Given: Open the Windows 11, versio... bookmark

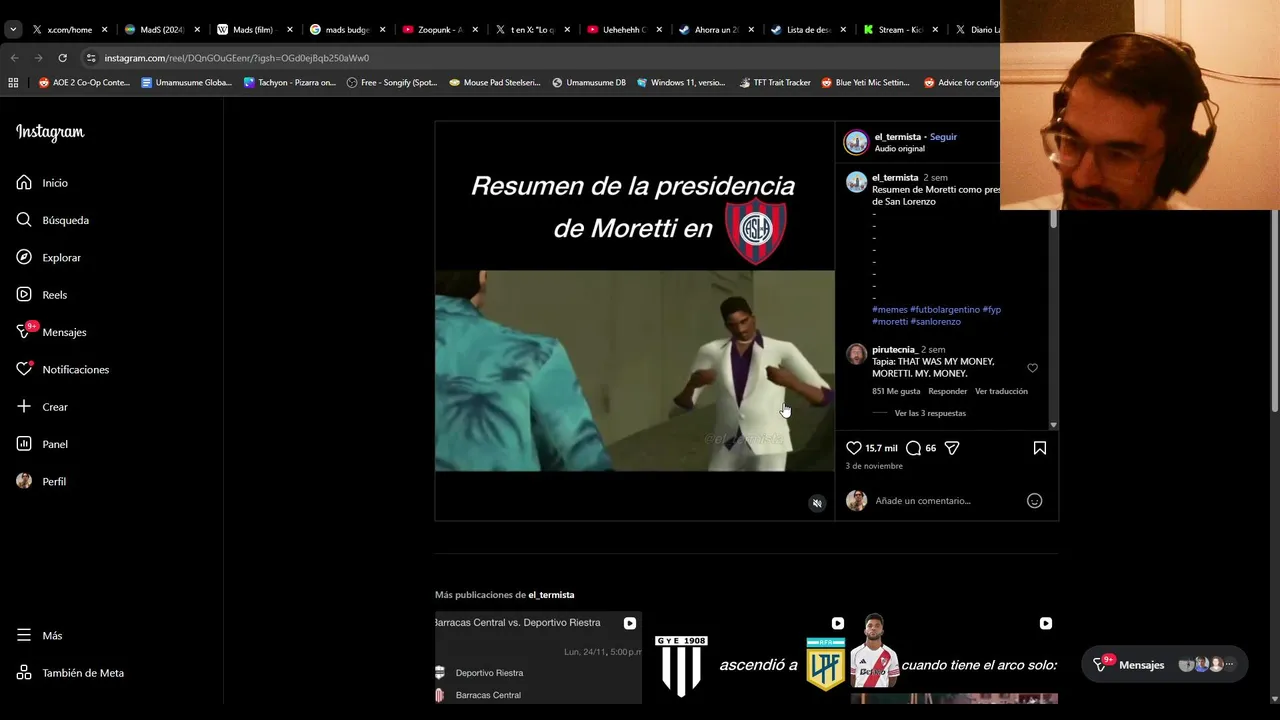Looking at the screenshot, I should 681,83.
